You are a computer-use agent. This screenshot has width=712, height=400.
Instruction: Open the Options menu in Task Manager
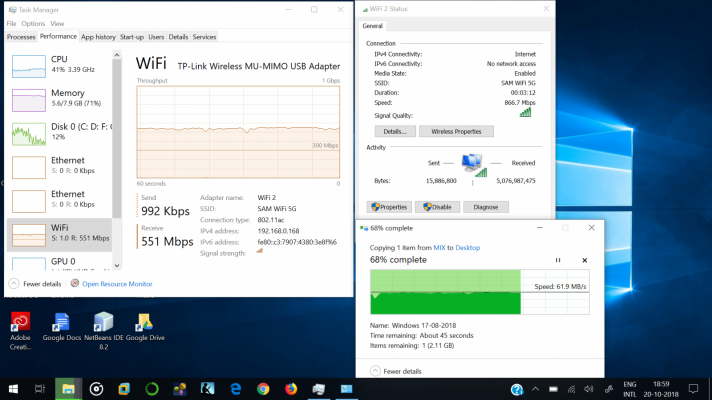point(33,24)
